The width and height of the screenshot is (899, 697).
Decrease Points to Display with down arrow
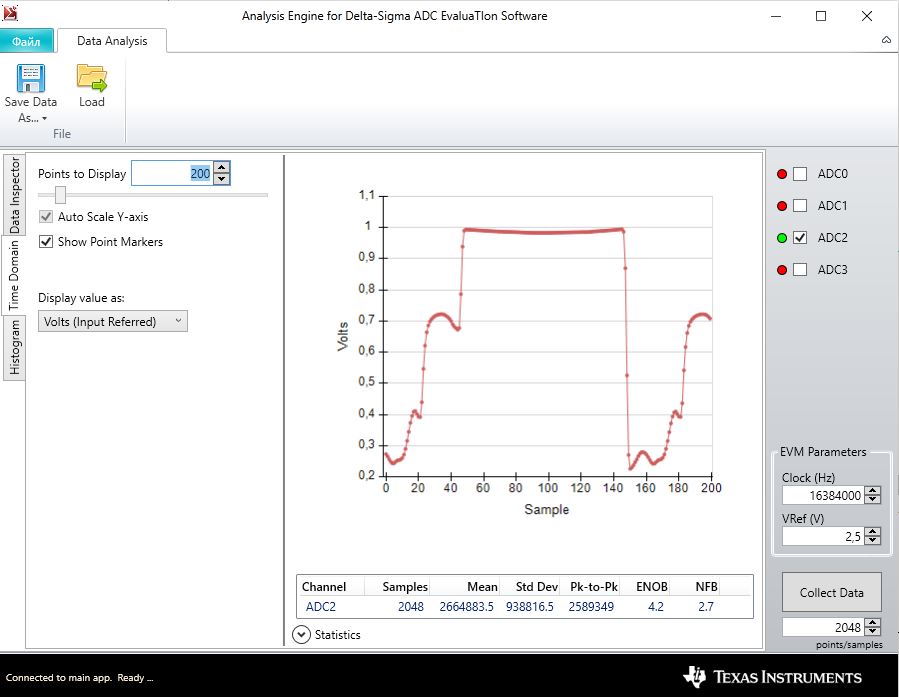pos(222,179)
